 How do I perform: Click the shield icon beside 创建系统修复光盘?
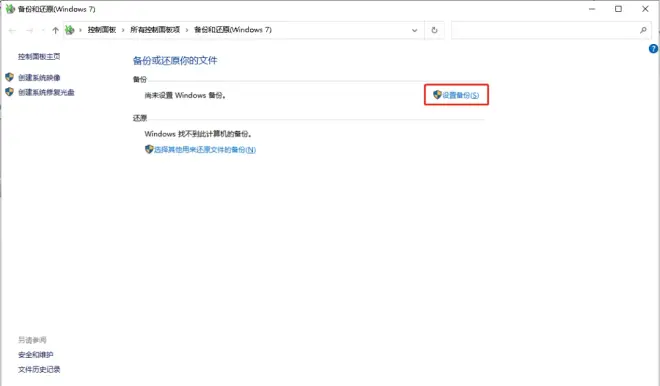click(x=9, y=92)
